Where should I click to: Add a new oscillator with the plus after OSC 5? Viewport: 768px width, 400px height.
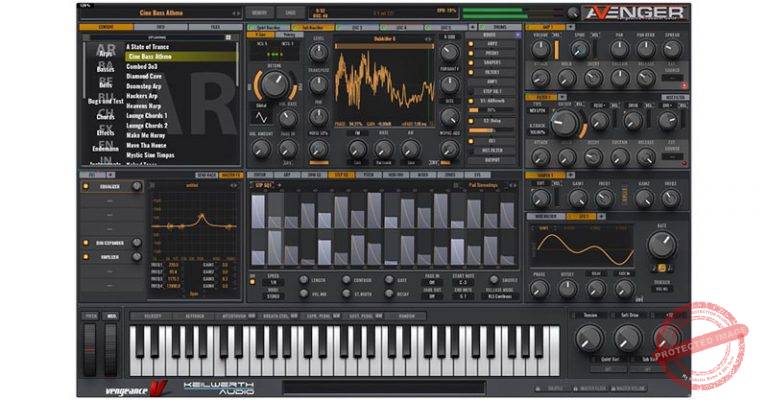point(473,27)
